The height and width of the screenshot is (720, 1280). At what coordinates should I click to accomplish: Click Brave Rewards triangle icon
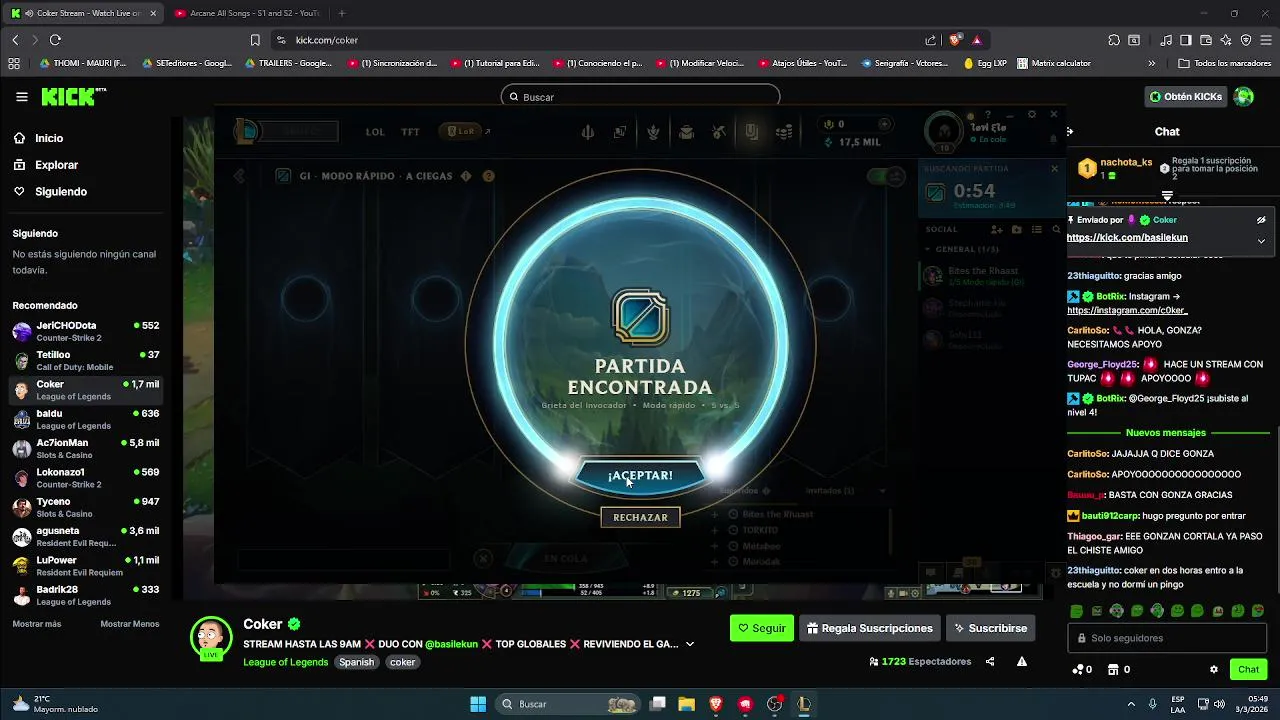tap(977, 40)
